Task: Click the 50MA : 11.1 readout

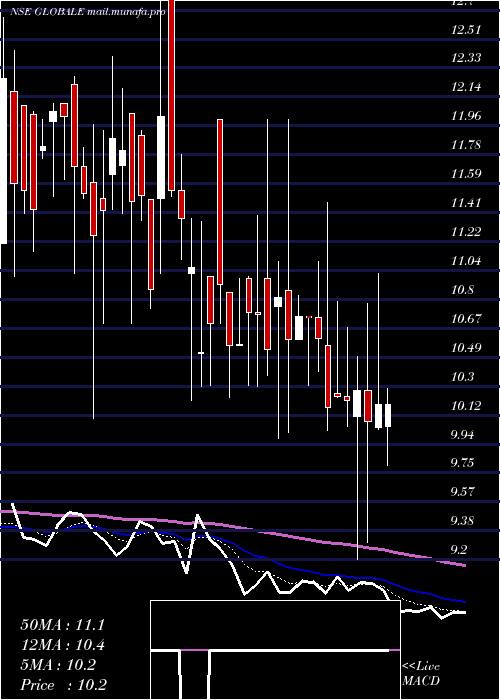Action: pyautogui.click(x=62, y=625)
